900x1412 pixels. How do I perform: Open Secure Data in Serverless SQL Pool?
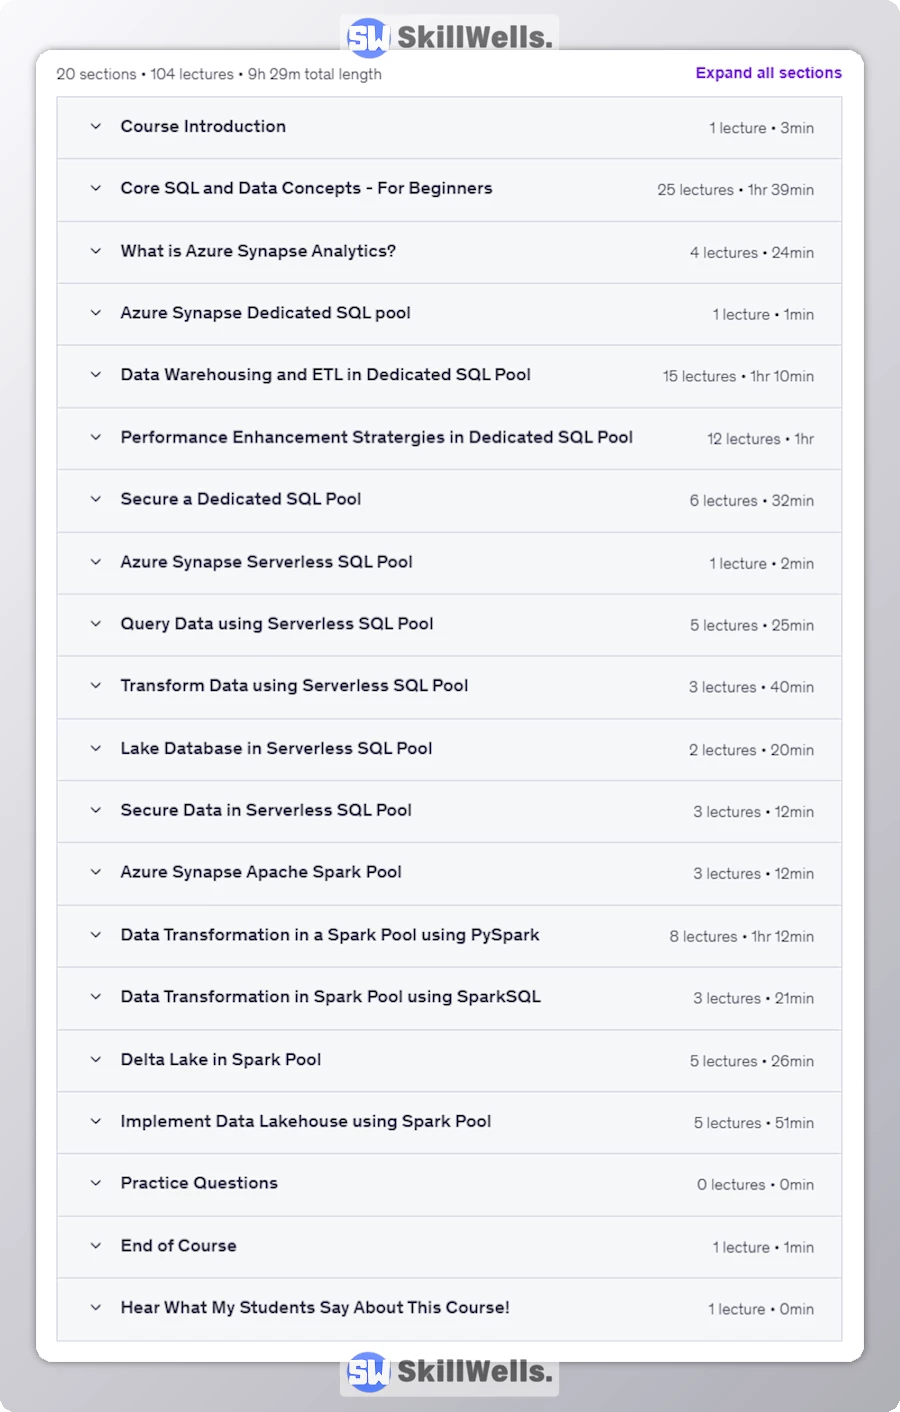pos(266,810)
